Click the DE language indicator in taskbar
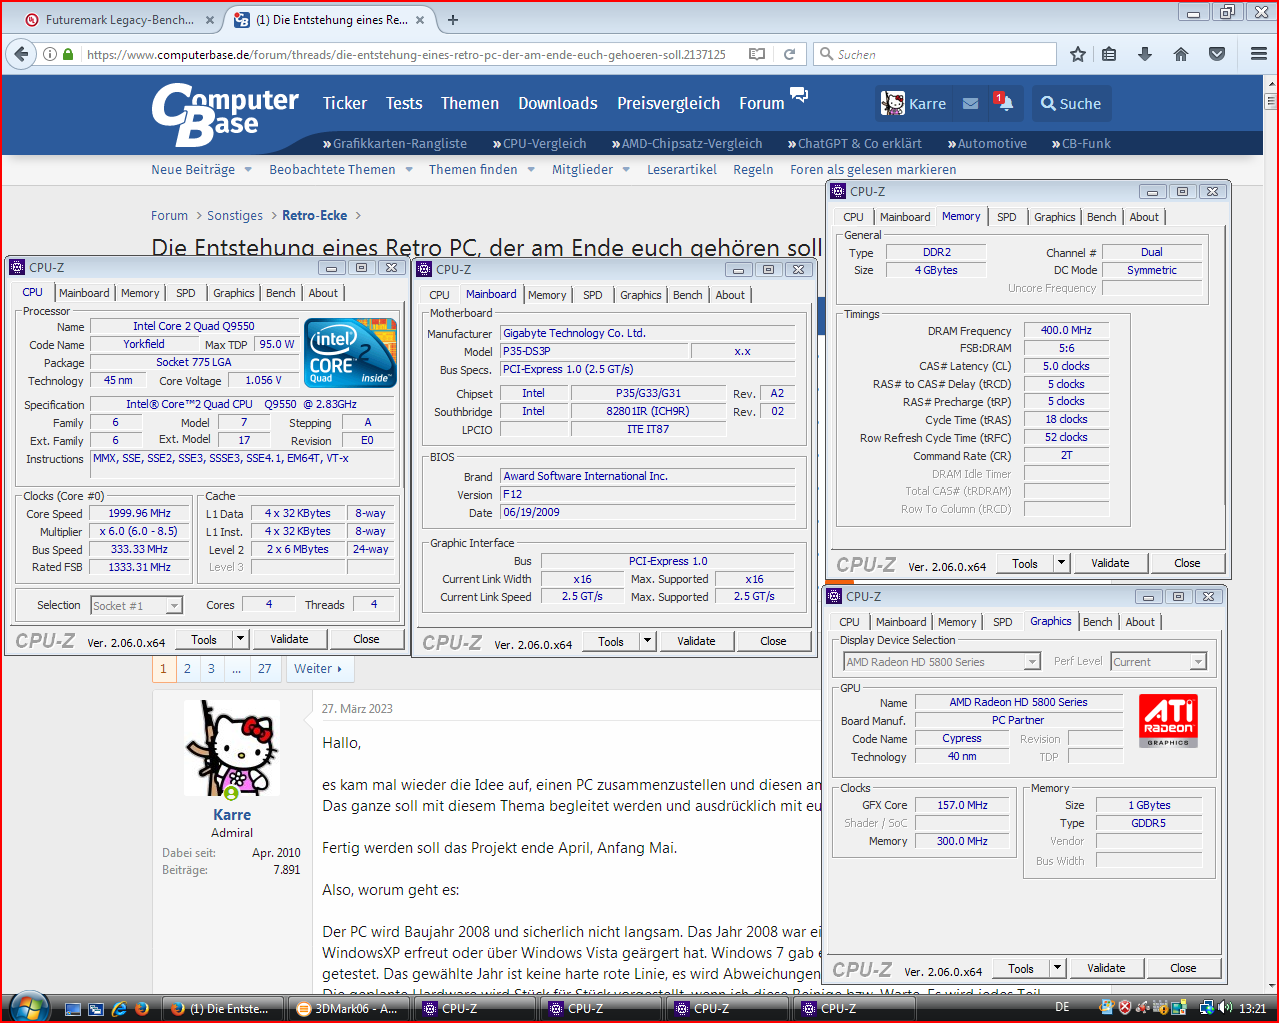The width and height of the screenshot is (1279, 1023). tap(1062, 1008)
